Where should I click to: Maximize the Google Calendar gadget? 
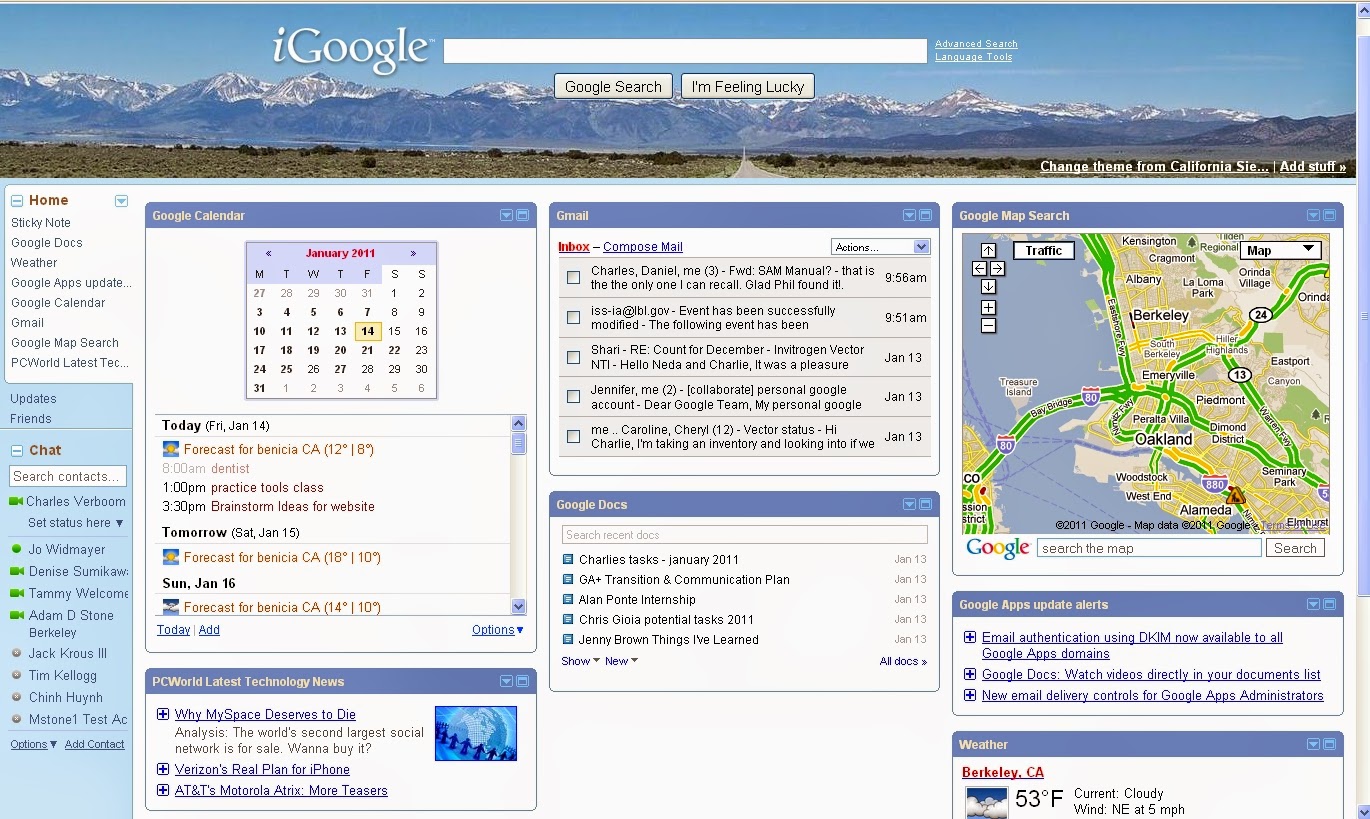[522, 216]
